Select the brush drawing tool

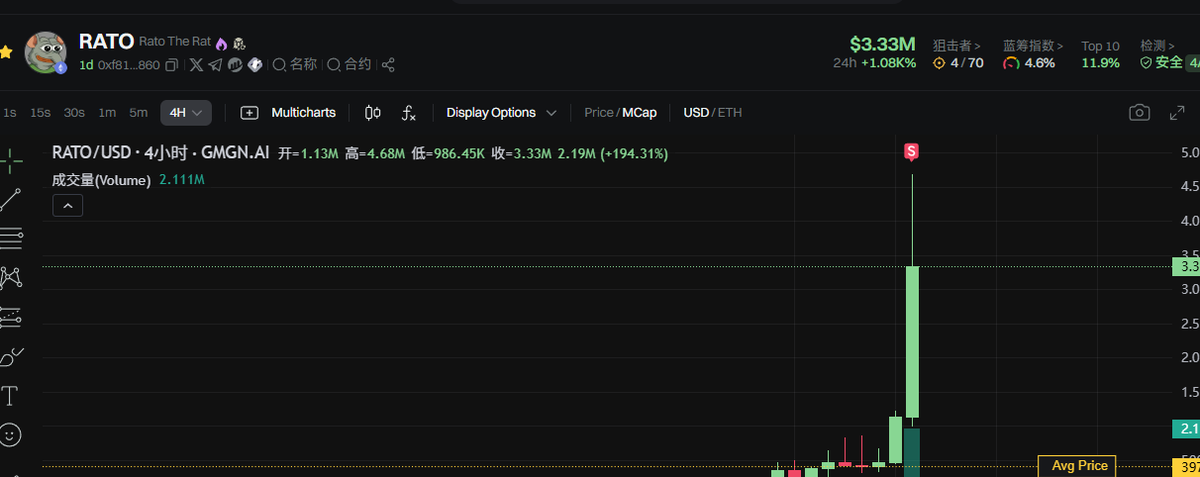tap(11, 356)
